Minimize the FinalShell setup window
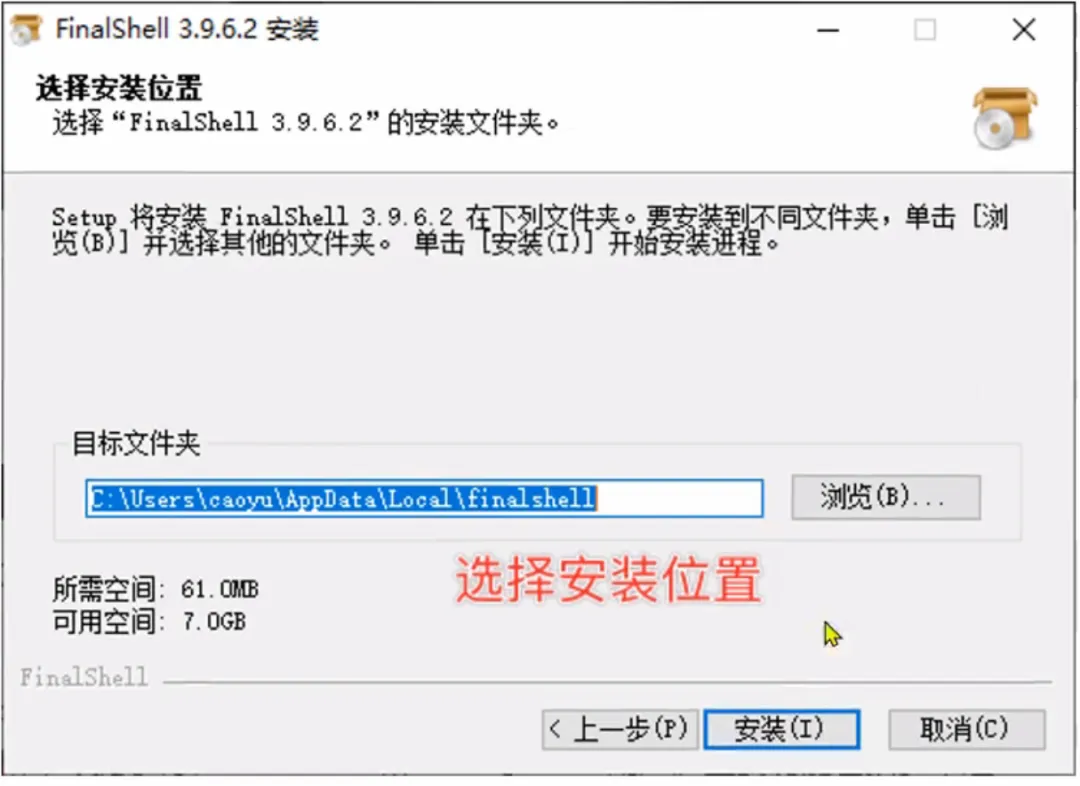This screenshot has width=1080, height=786. 828,30
